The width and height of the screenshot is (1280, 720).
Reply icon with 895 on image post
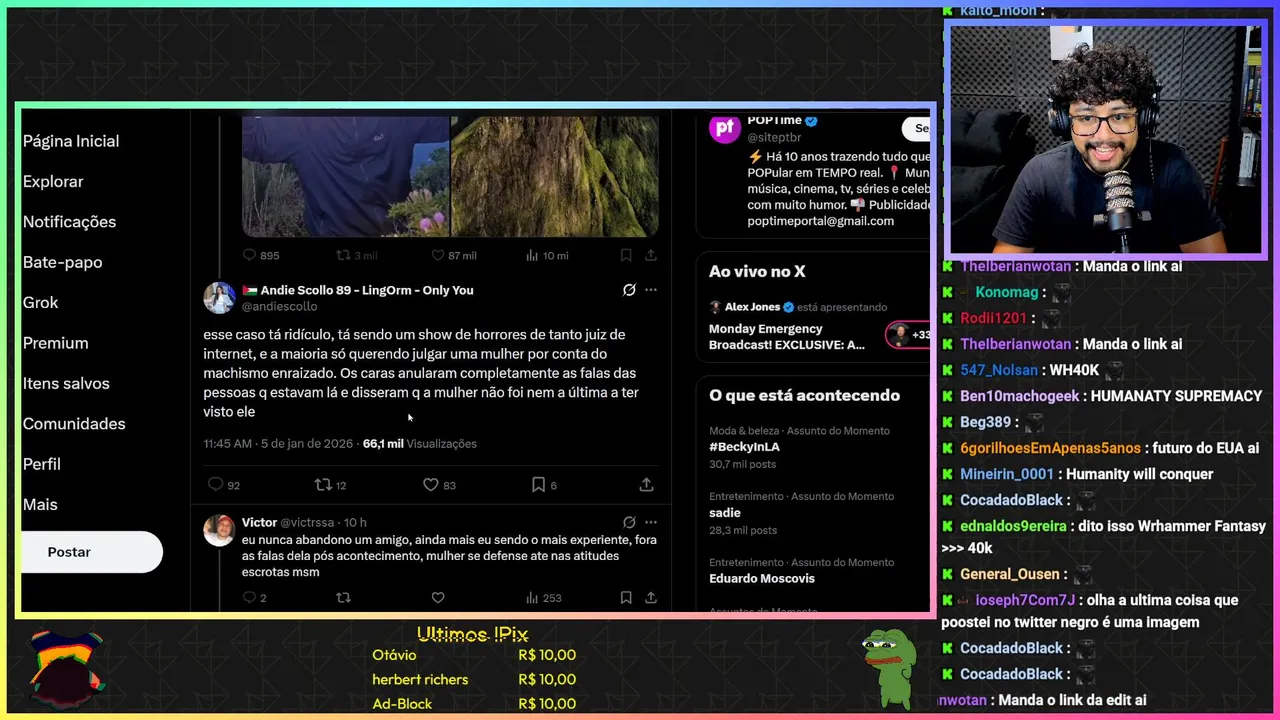(x=250, y=255)
